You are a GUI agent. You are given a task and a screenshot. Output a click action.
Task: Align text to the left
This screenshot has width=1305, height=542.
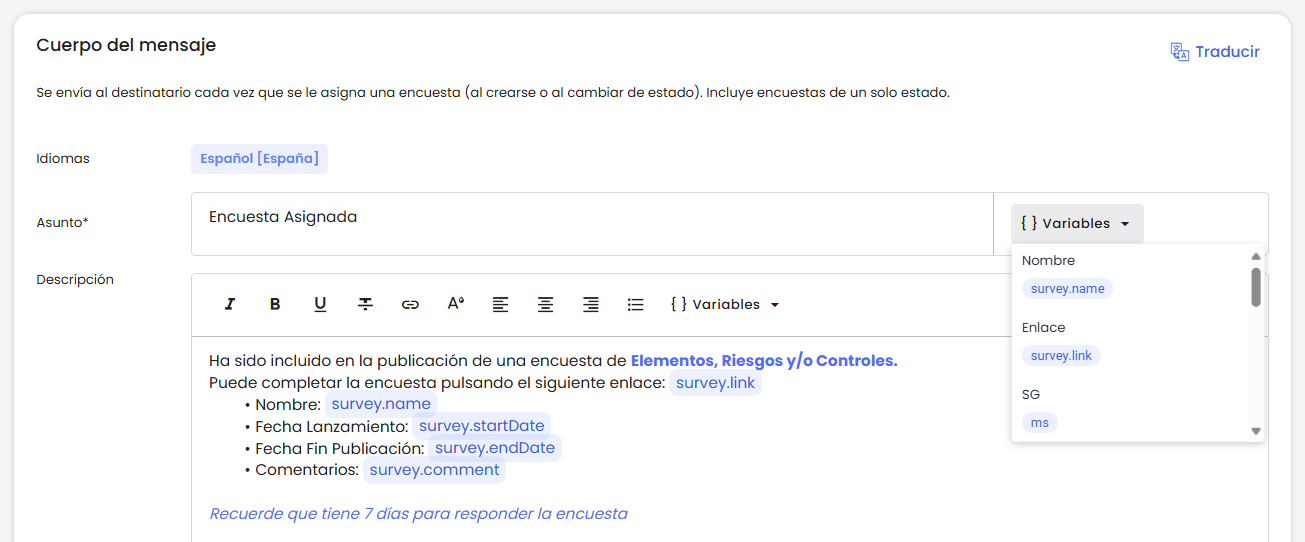pos(500,305)
